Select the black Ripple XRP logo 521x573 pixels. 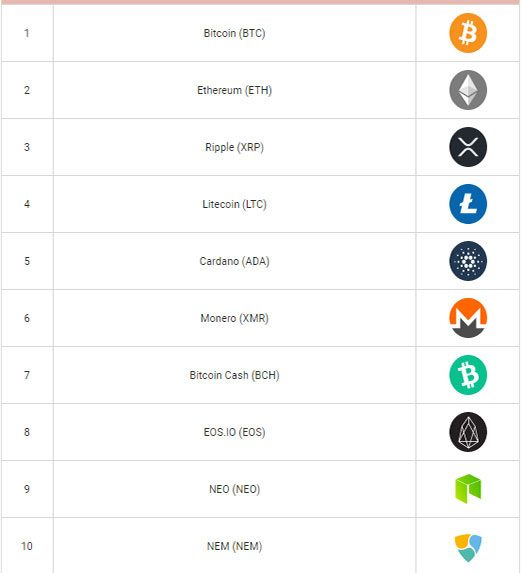[x=468, y=147]
